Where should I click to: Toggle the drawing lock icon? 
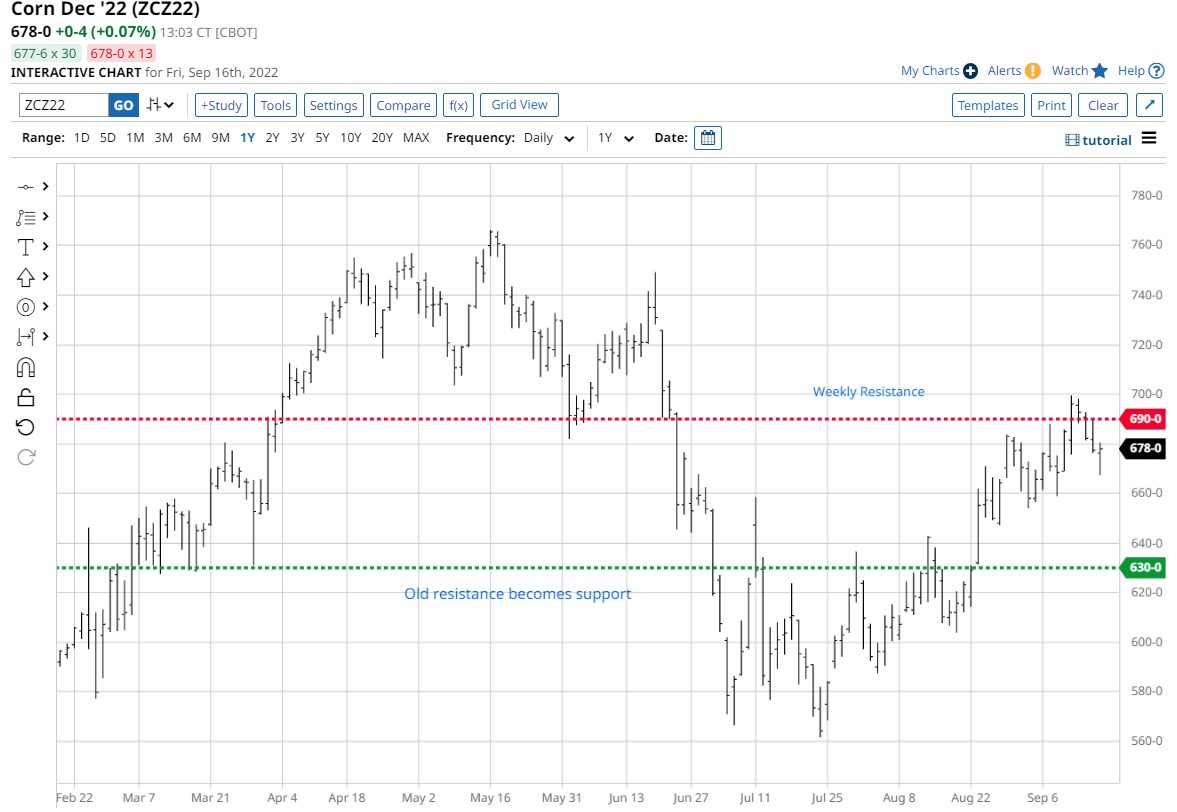tap(26, 397)
